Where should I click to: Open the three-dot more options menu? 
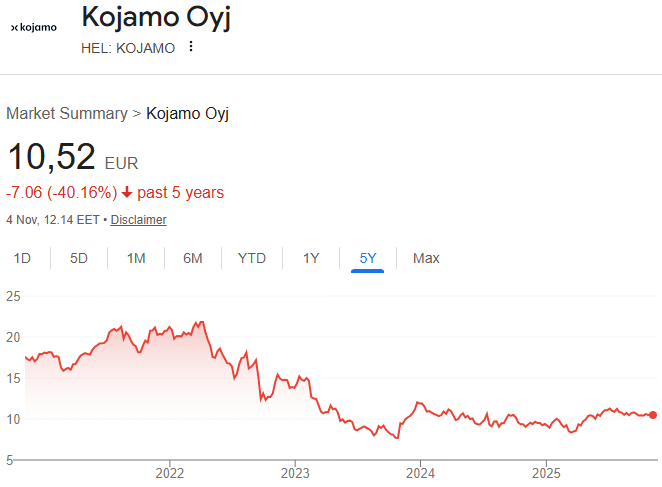(192, 47)
